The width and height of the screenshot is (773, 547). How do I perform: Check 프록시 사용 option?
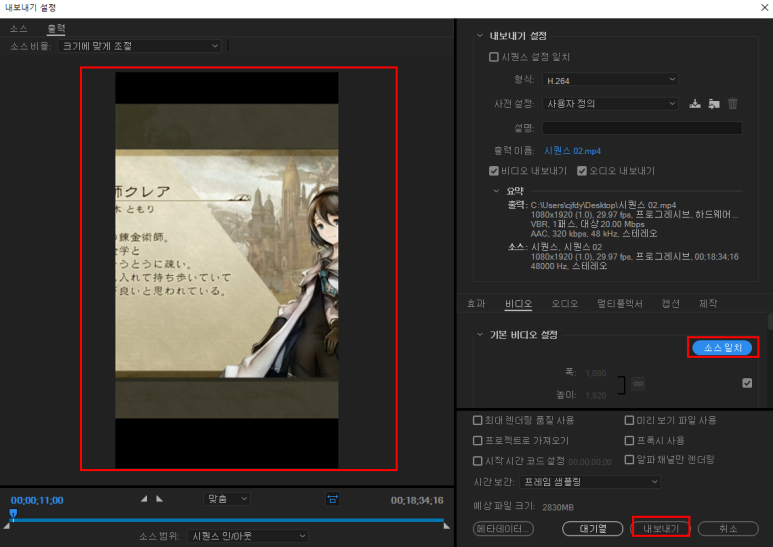click(x=629, y=441)
